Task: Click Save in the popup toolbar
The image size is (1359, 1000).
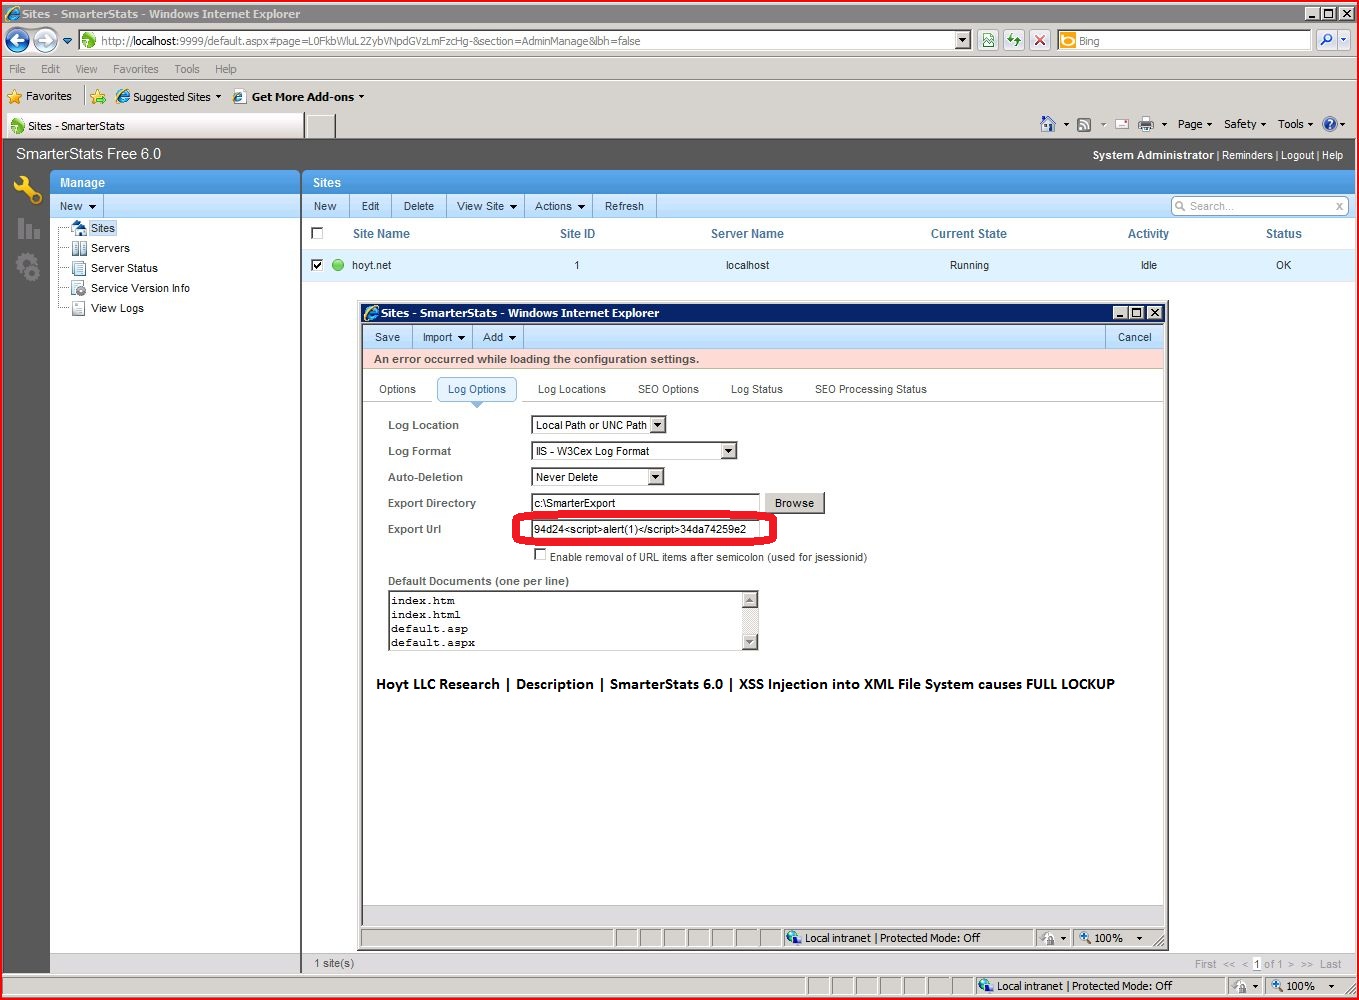Action: (x=387, y=337)
